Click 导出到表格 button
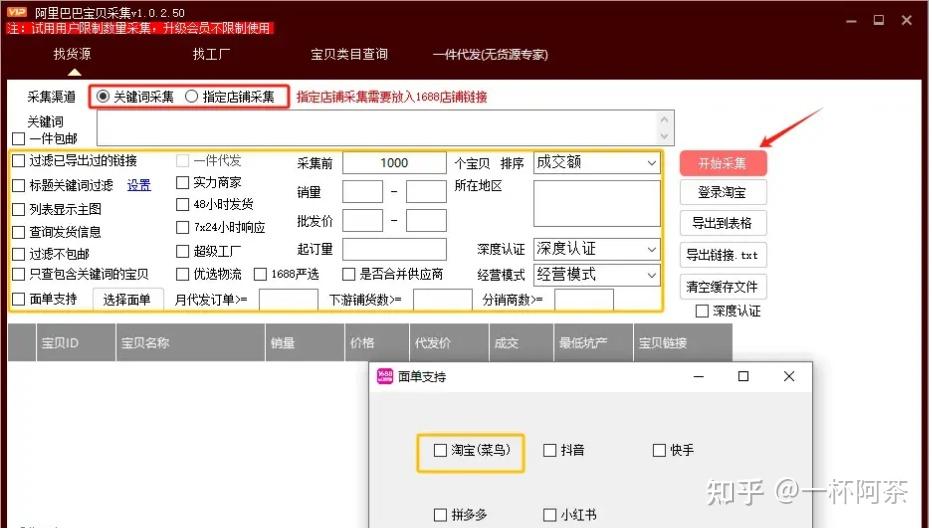The height and width of the screenshot is (530, 932). (x=723, y=223)
